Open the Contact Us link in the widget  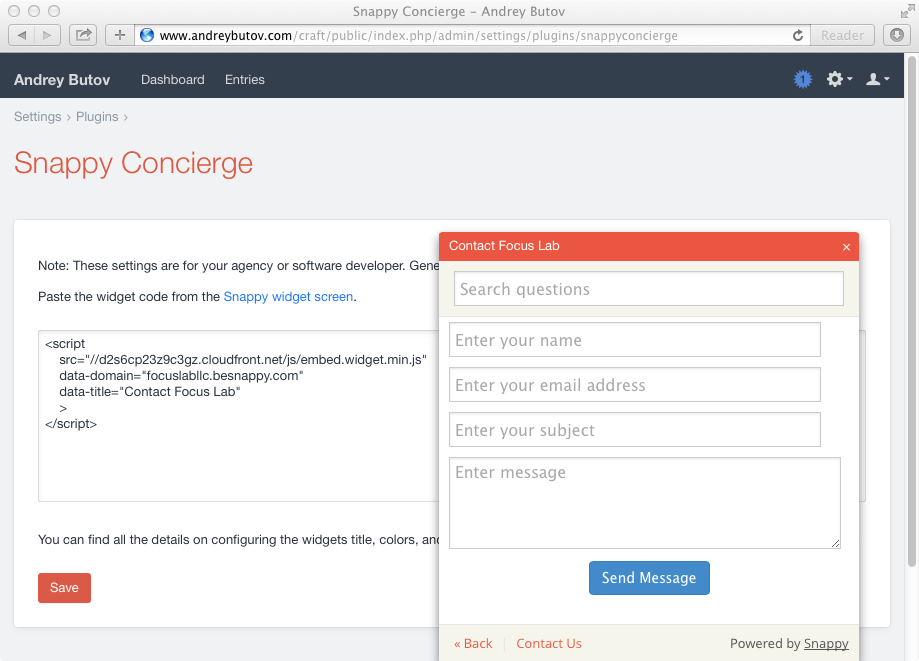[549, 643]
